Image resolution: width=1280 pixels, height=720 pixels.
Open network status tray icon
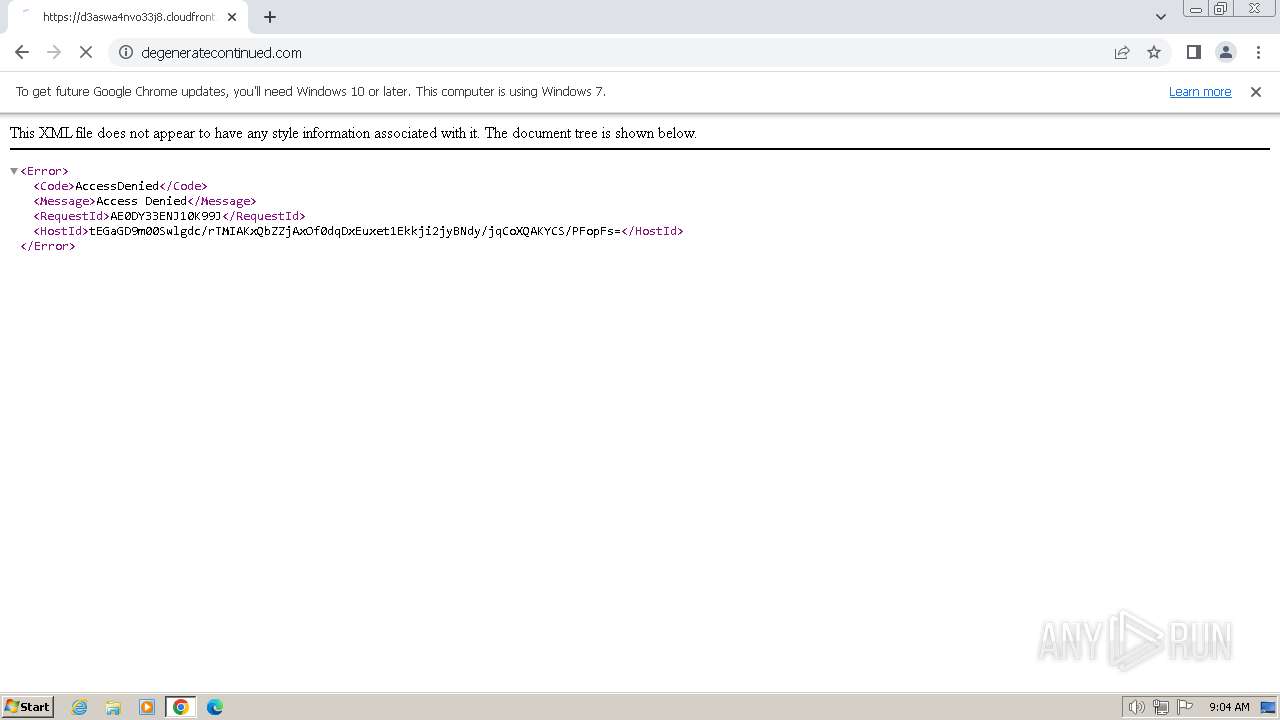pyautogui.click(x=1161, y=707)
